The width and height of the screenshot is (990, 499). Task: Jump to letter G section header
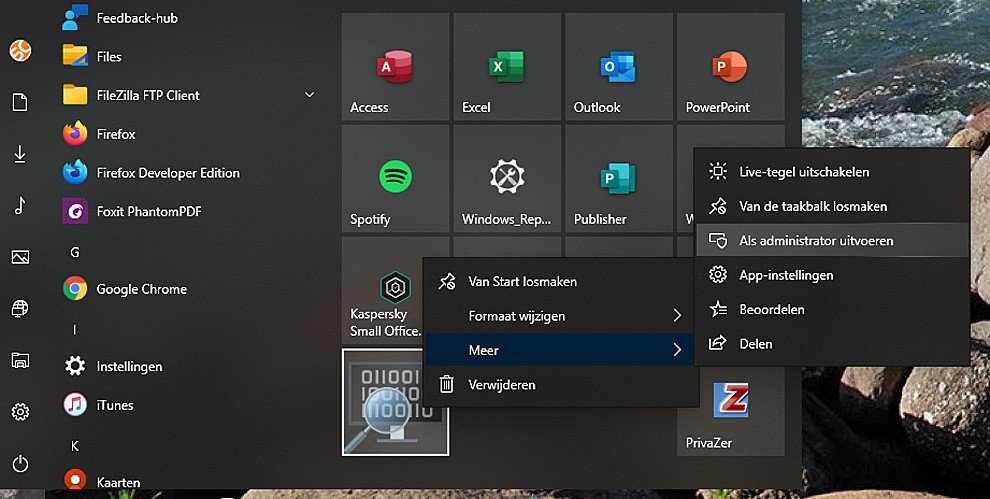pyautogui.click(x=75, y=253)
